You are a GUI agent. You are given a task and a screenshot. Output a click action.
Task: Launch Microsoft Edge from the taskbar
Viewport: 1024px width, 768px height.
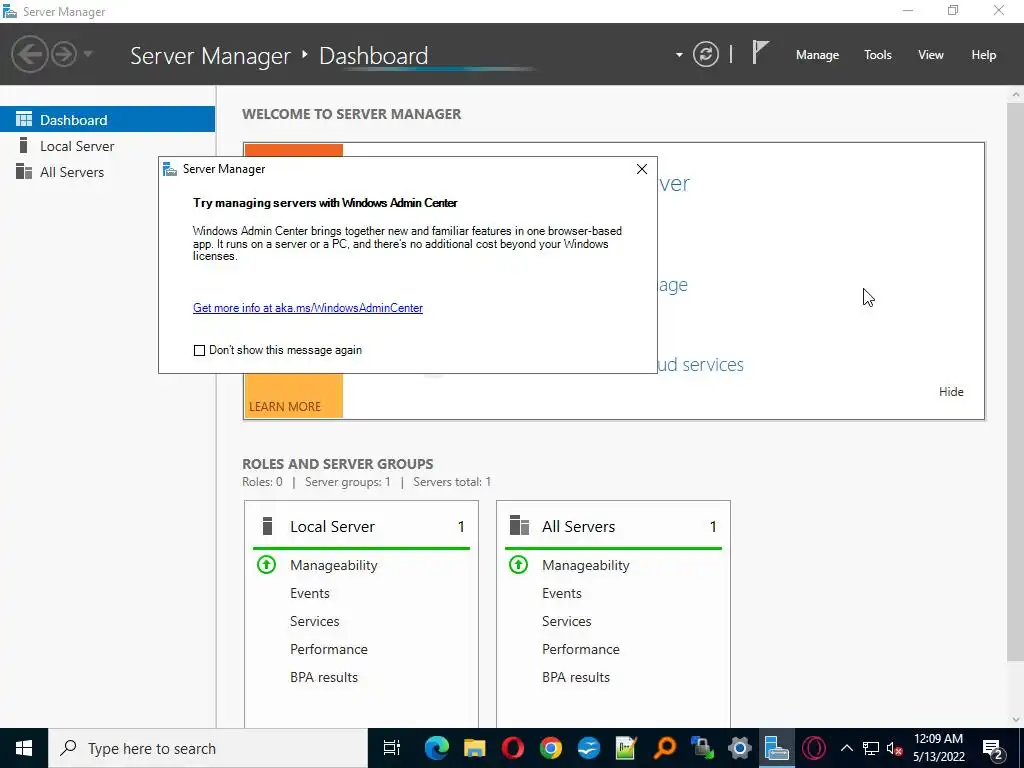point(436,748)
